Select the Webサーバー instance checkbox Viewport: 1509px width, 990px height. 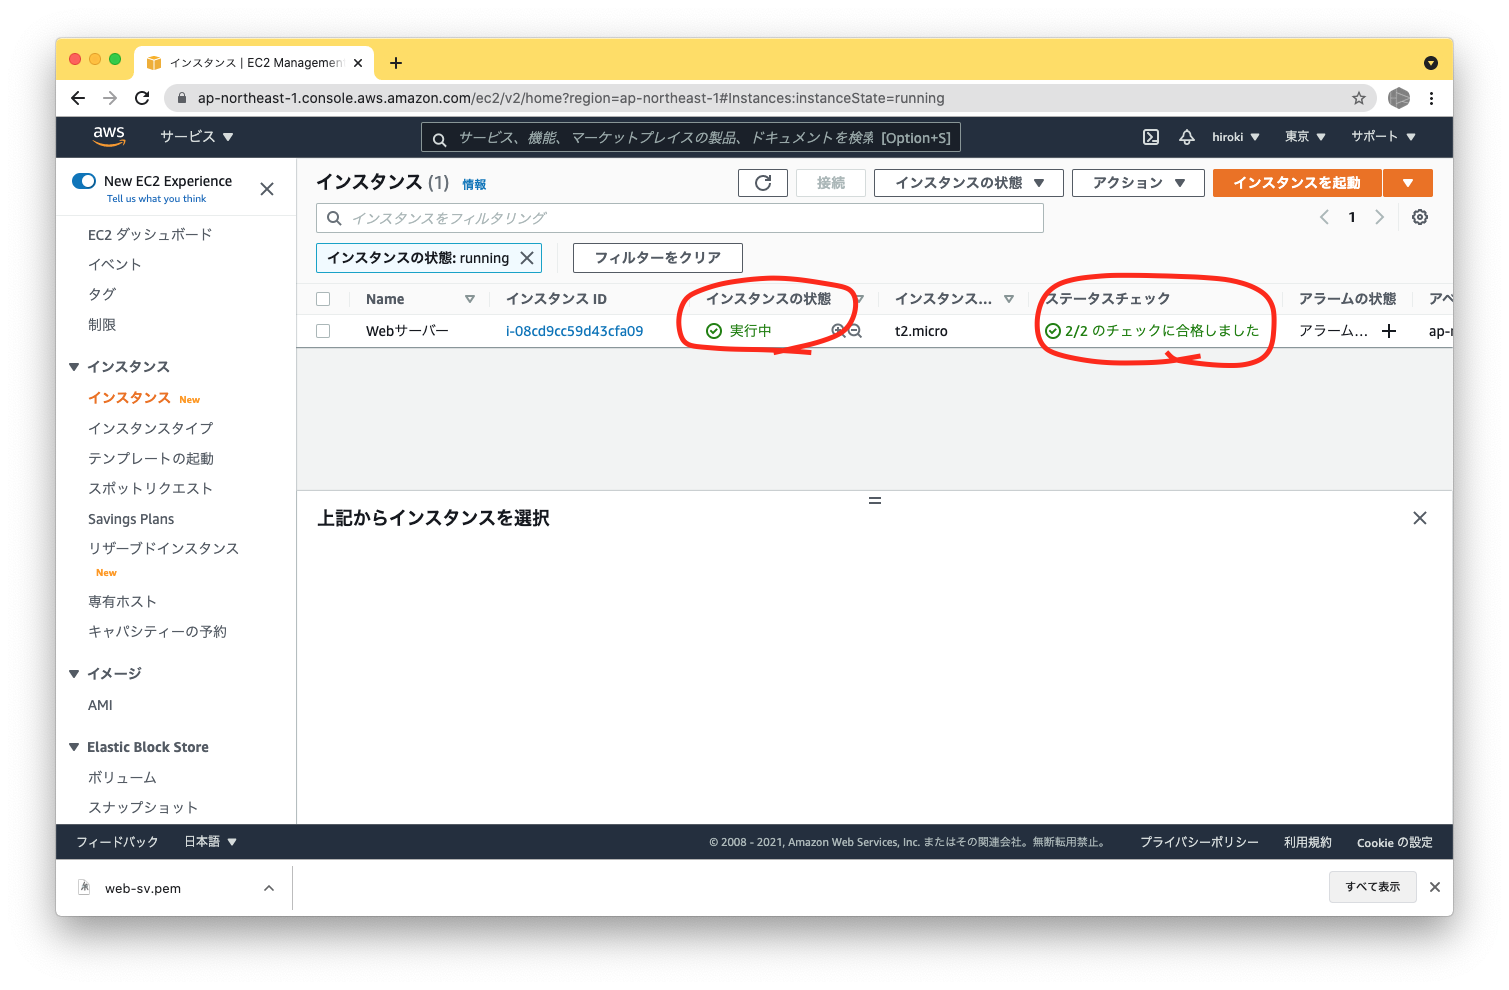pyautogui.click(x=323, y=330)
